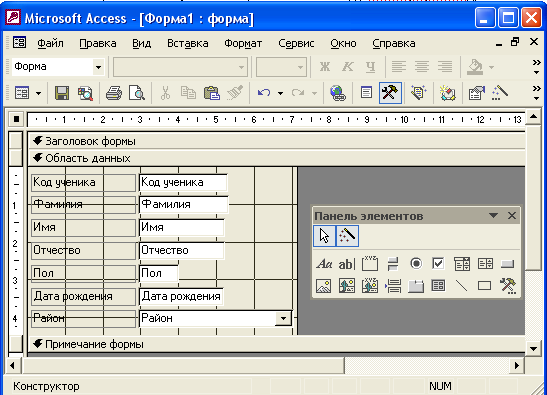Open File Search with the magnifier icon

(85, 93)
